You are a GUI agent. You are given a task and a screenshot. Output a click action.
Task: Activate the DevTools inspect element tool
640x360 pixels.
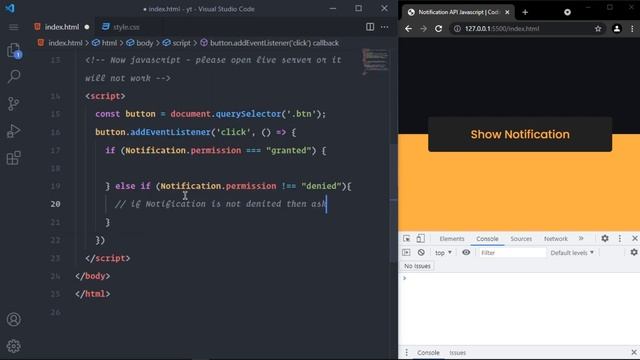pos(407,238)
